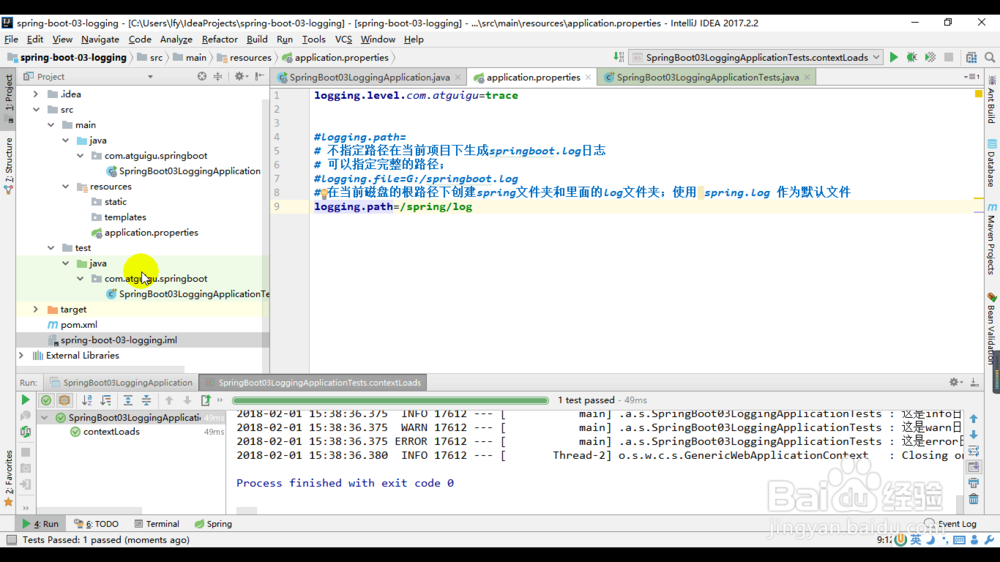The height and width of the screenshot is (562, 1000).
Task: Toggle show ignored tests filter
Action: [x=64, y=400]
